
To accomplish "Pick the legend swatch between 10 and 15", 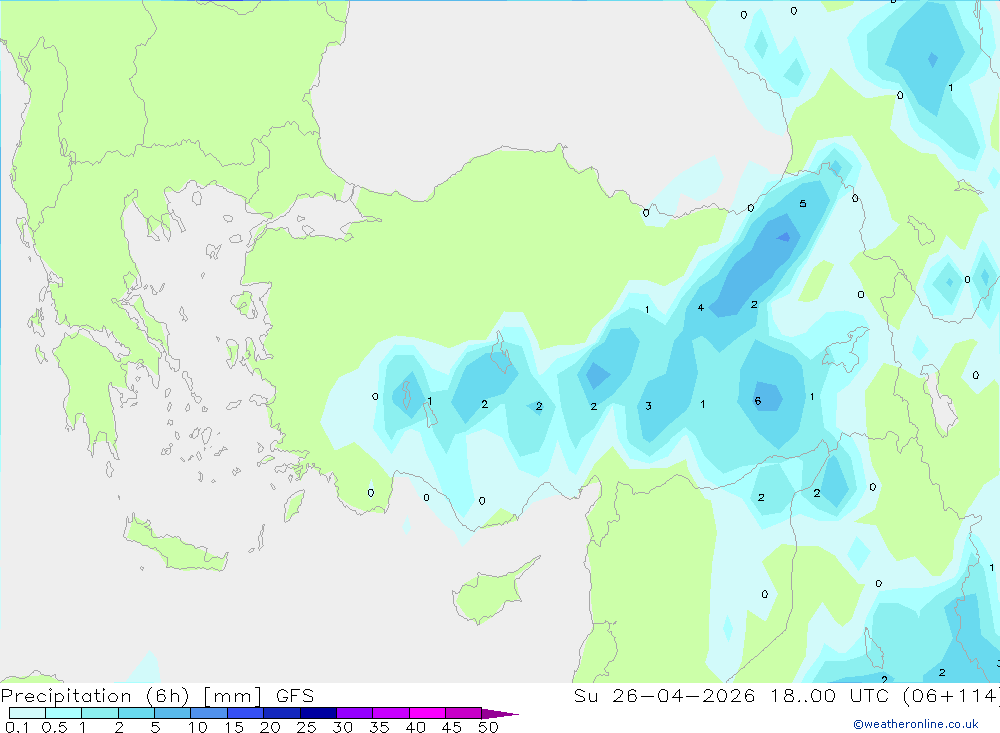I will click(x=209, y=713).
